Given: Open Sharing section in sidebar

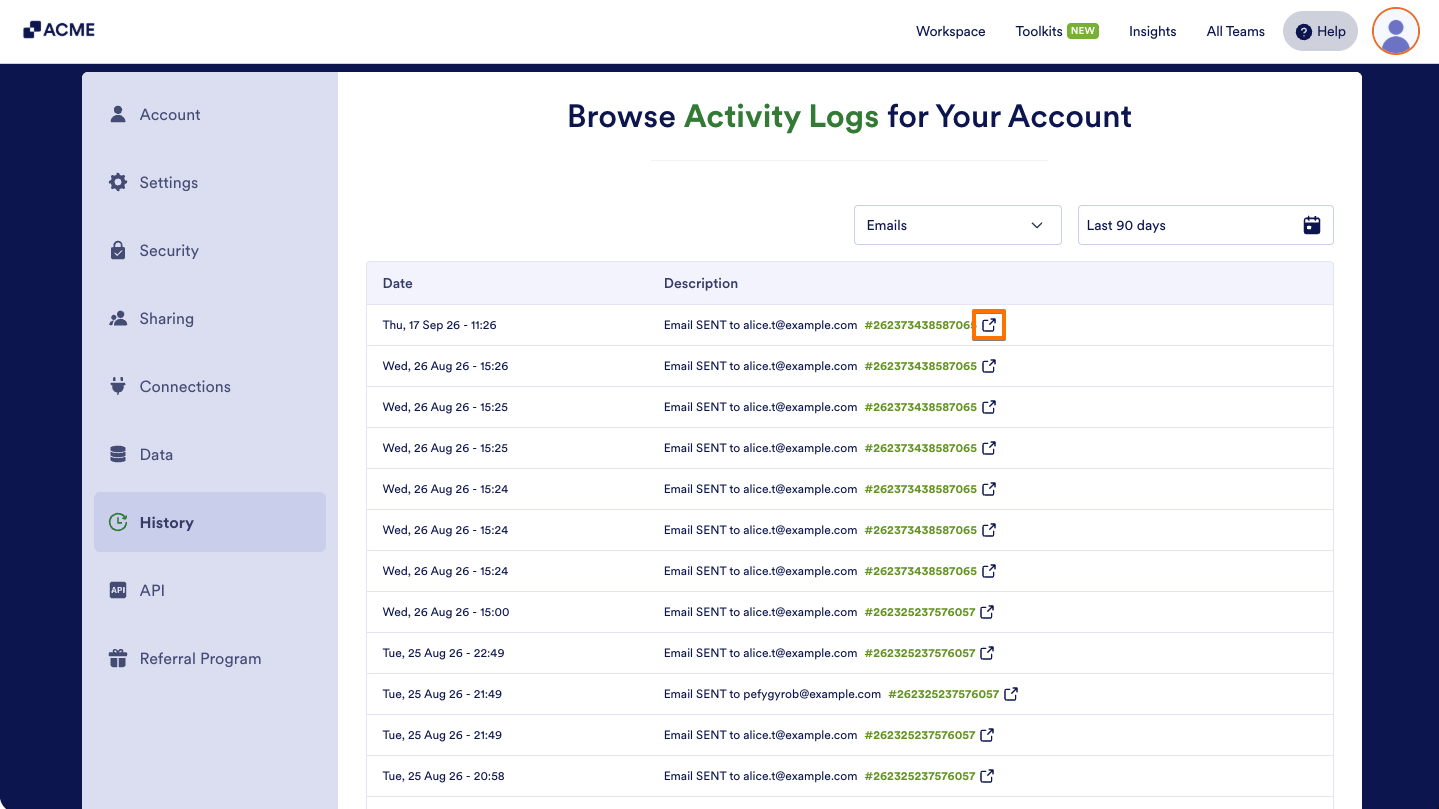Looking at the screenshot, I should [210, 319].
